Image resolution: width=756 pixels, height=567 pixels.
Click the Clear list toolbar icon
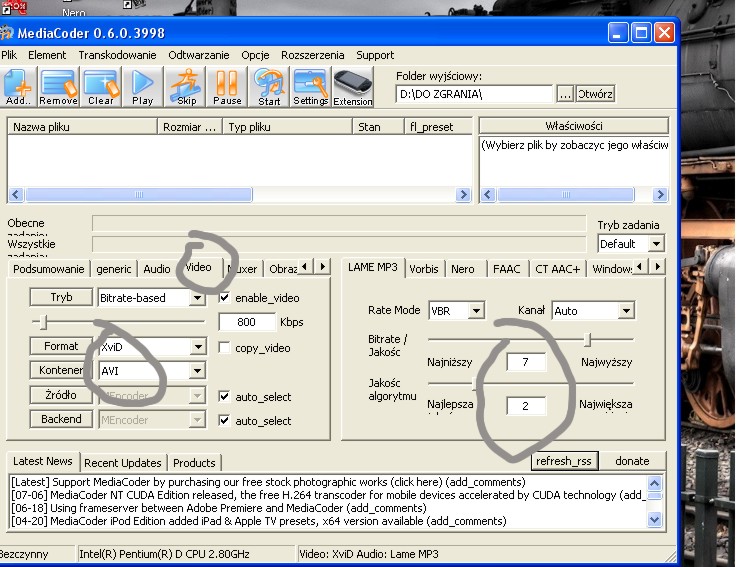[101, 87]
